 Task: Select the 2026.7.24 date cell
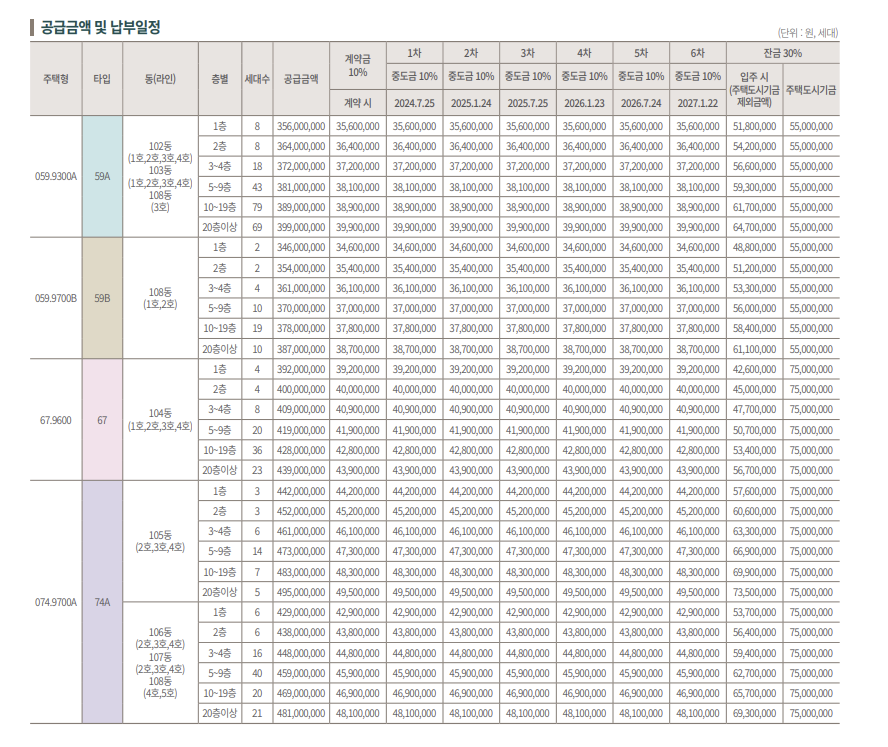pos(641,103)
